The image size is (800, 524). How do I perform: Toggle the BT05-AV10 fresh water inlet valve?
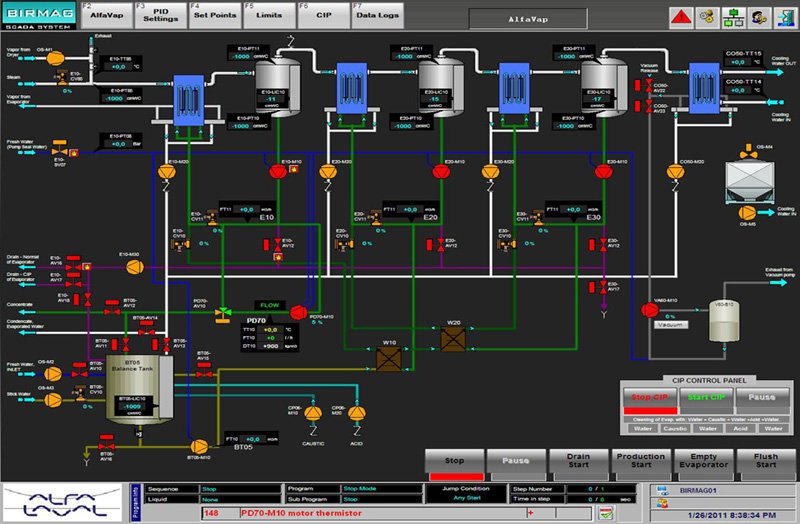point(79,370)
